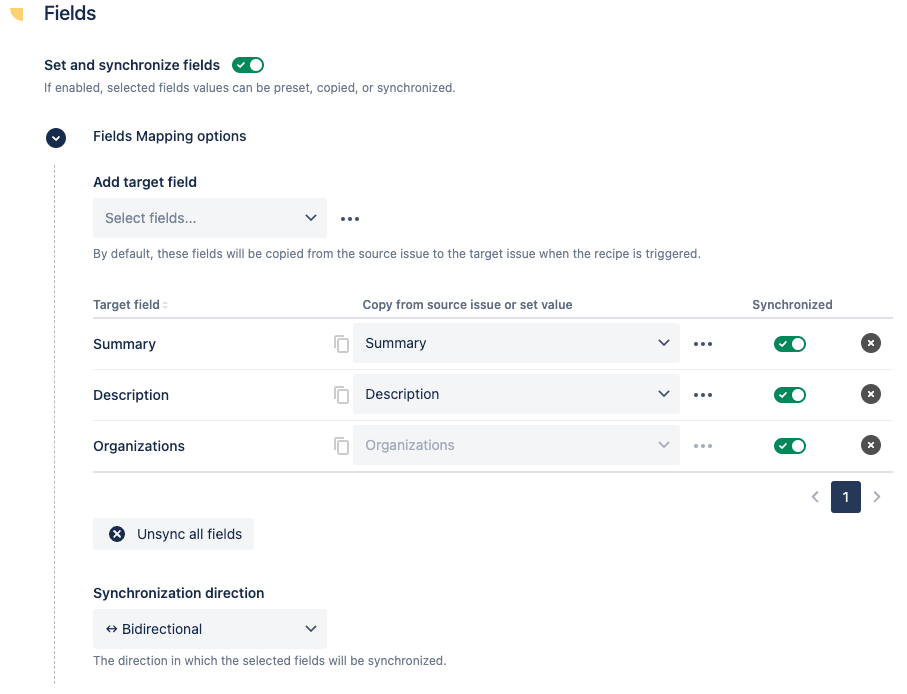
Task: Click the ellipsis next to Select fields
Action: pyautogui.click(x=349, y=219)
